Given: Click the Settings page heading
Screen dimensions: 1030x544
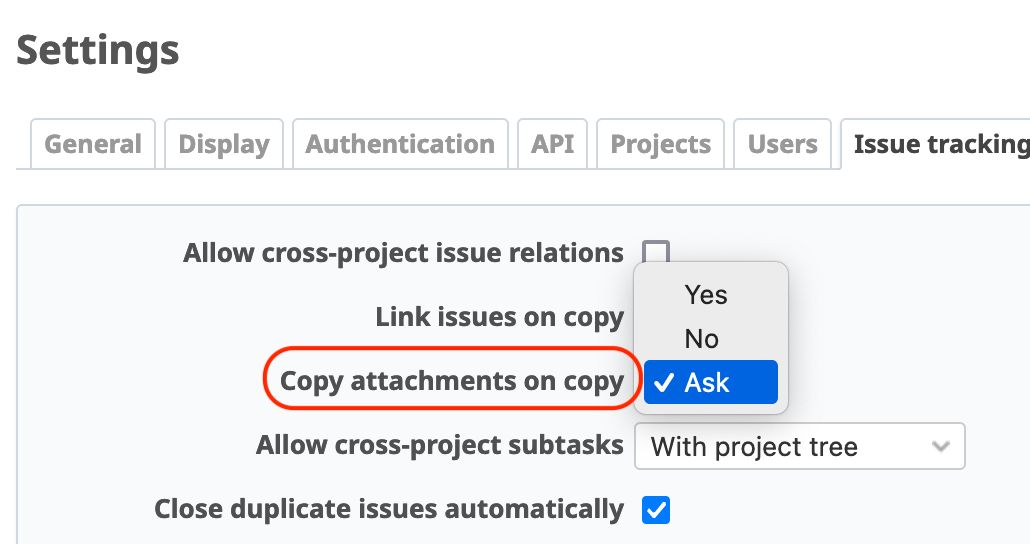Looking at the screenshot, I should tap(98, 50).
